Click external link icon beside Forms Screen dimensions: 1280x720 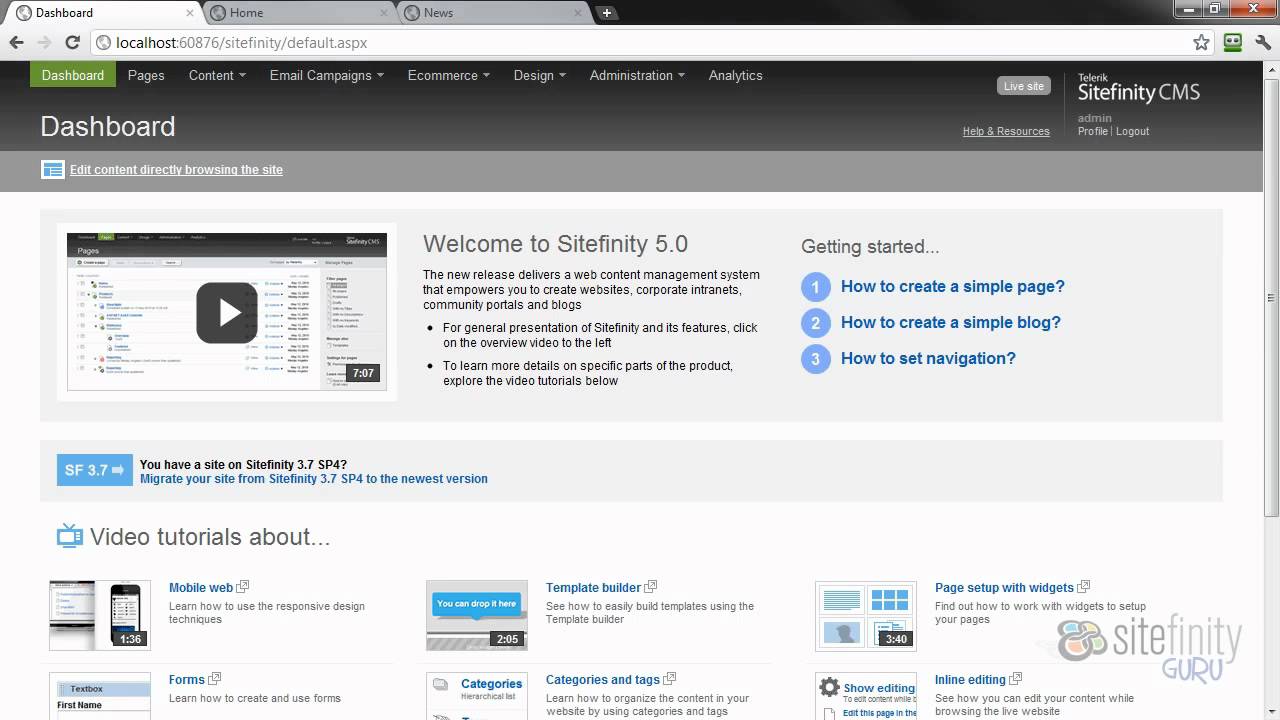pos(214,679)
